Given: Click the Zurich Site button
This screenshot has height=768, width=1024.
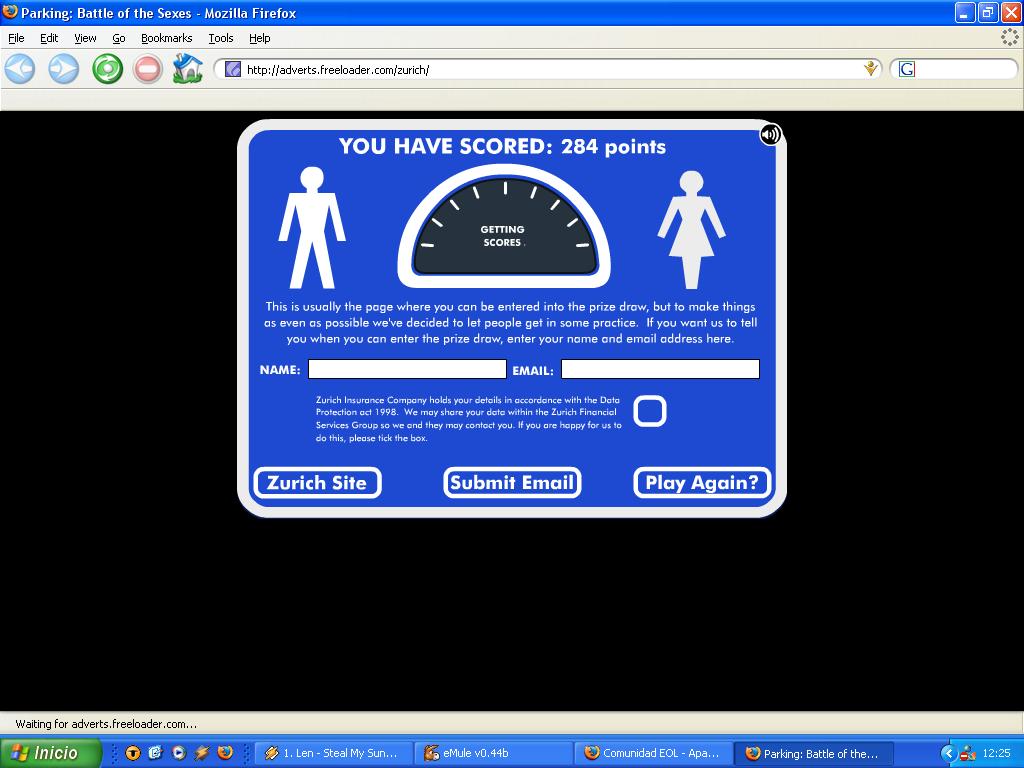Looking at the screenshot, I should [317, 483].
